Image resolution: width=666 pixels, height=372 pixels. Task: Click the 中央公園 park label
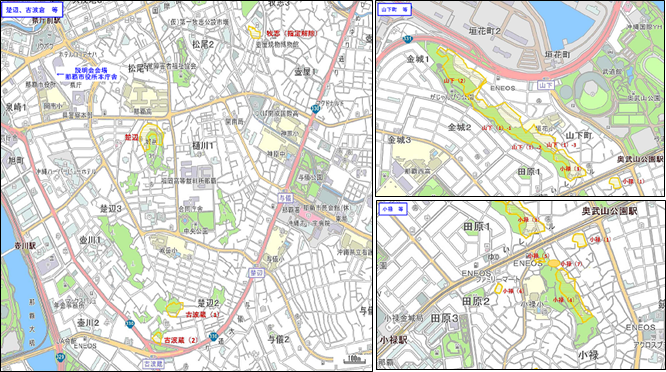(x=196, y=232)
